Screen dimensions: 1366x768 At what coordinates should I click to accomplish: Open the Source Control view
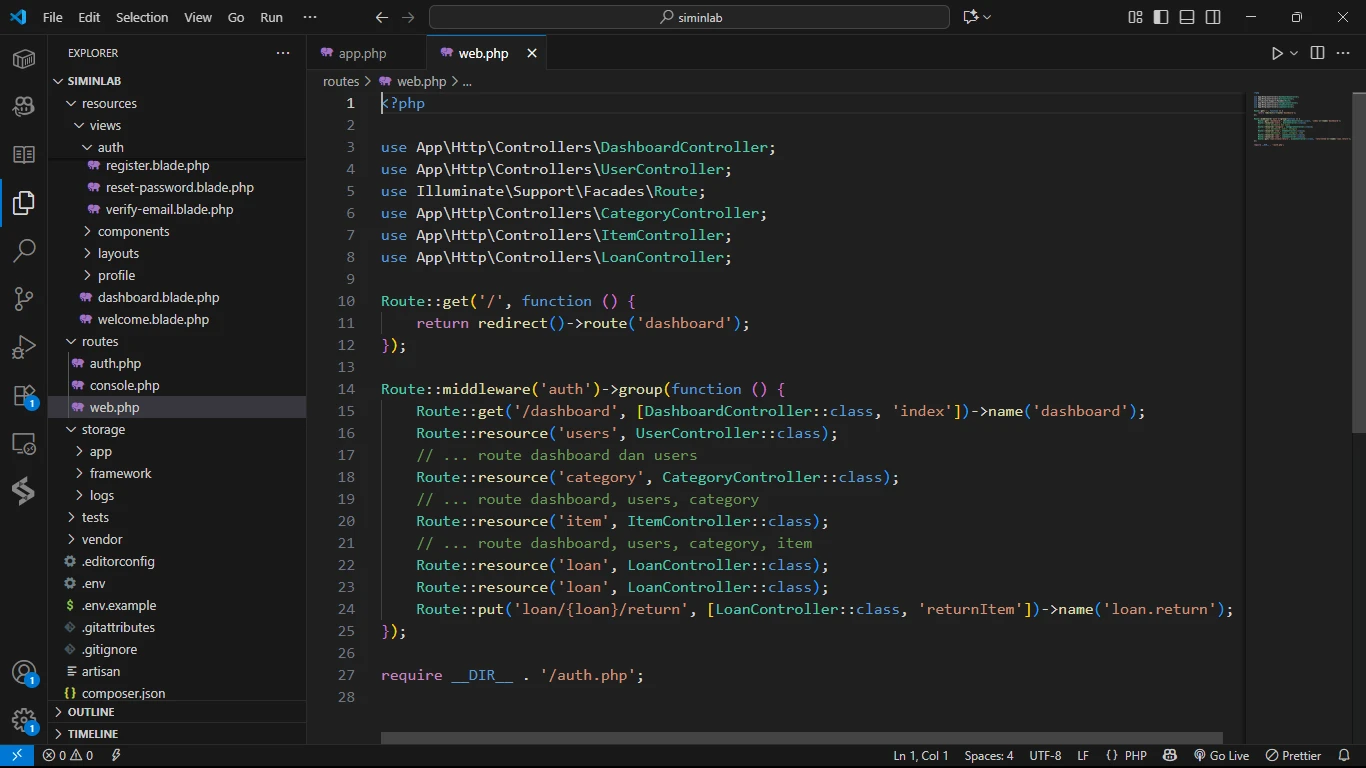pyautogui.click(x=24, y=298)
